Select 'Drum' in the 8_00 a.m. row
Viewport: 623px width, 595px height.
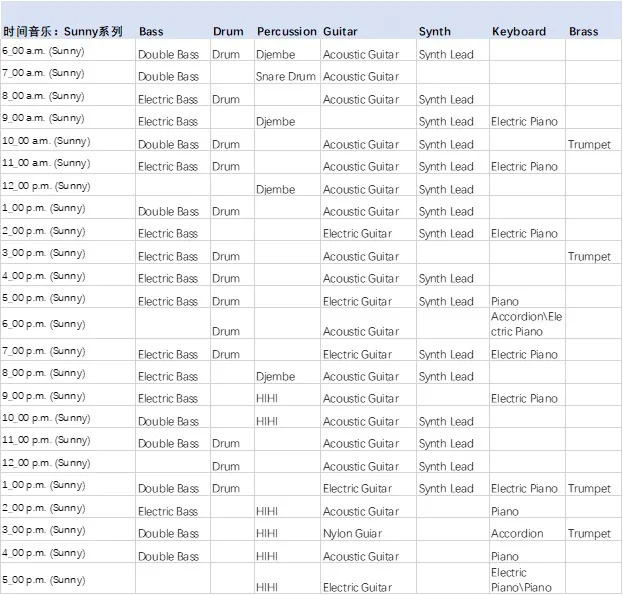(x=226, y=99)
